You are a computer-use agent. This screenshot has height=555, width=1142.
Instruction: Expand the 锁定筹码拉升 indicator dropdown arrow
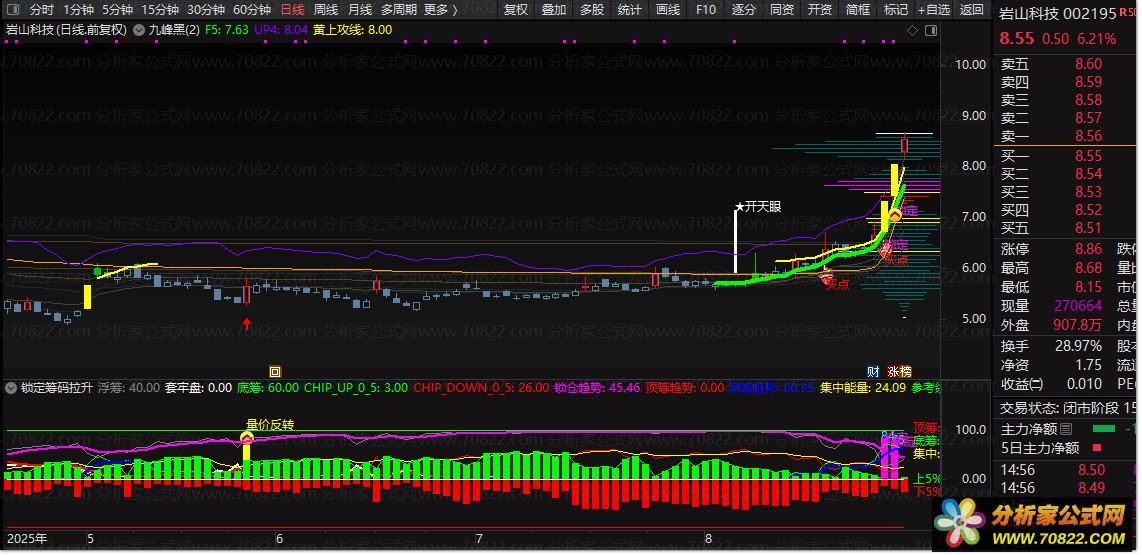click(11, 387)
